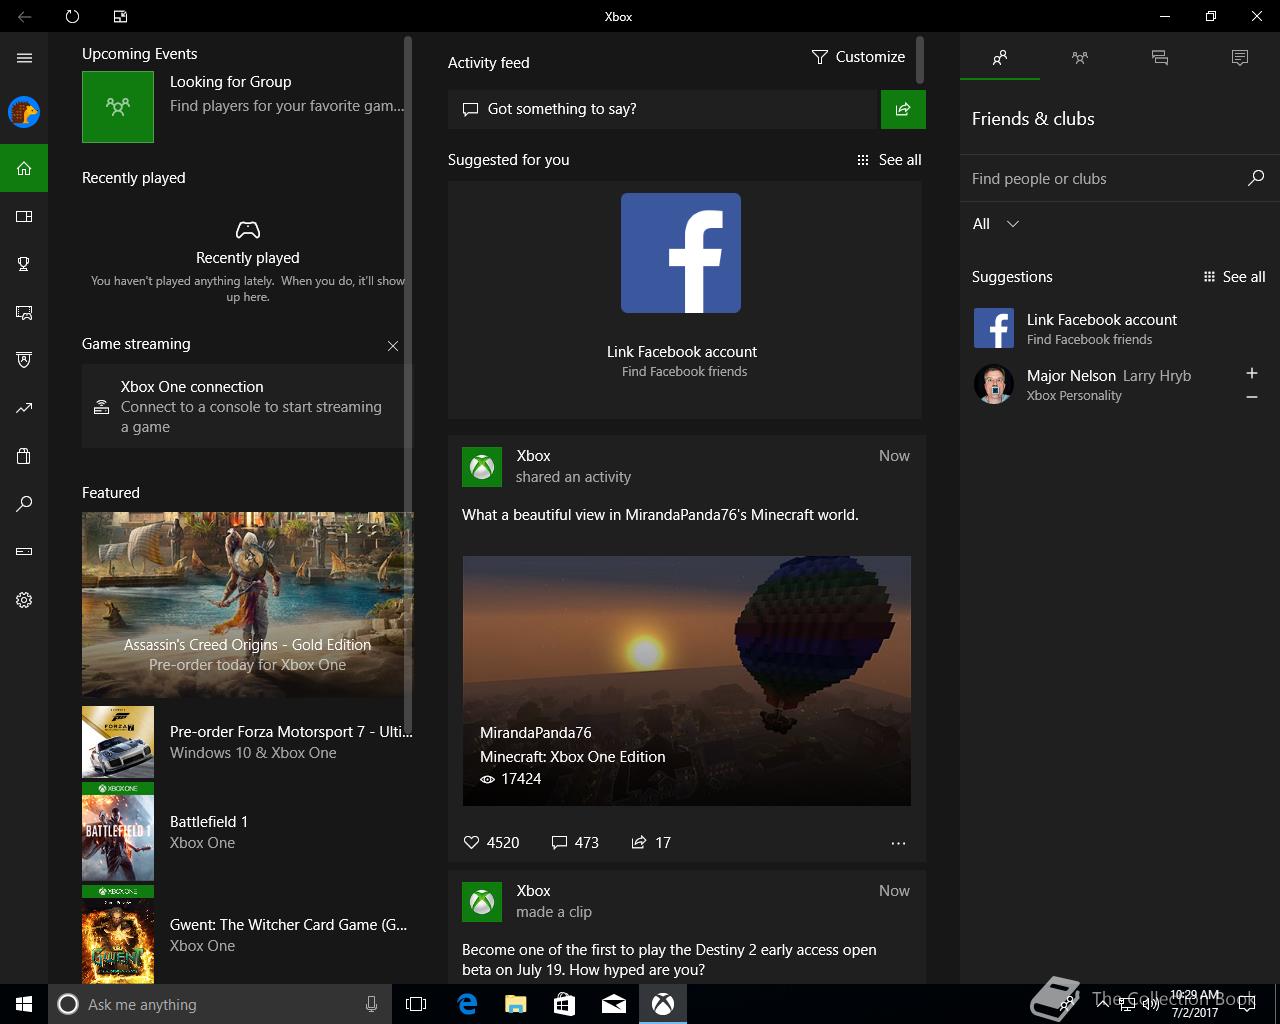Viewport: 1280px width, 1024px height.
Task: Open the profile avatar in sidebar
Action: pos(24,112)
